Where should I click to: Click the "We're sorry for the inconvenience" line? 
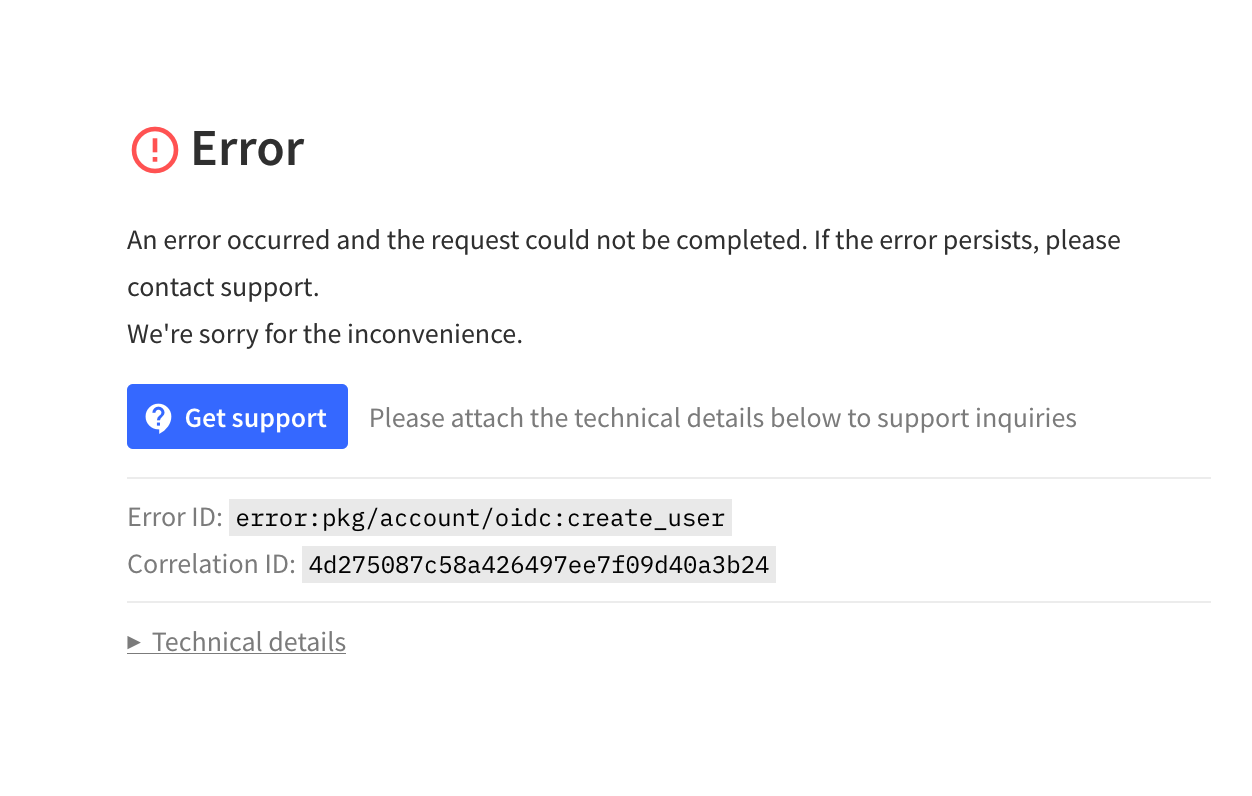click(x=325, y=334)
